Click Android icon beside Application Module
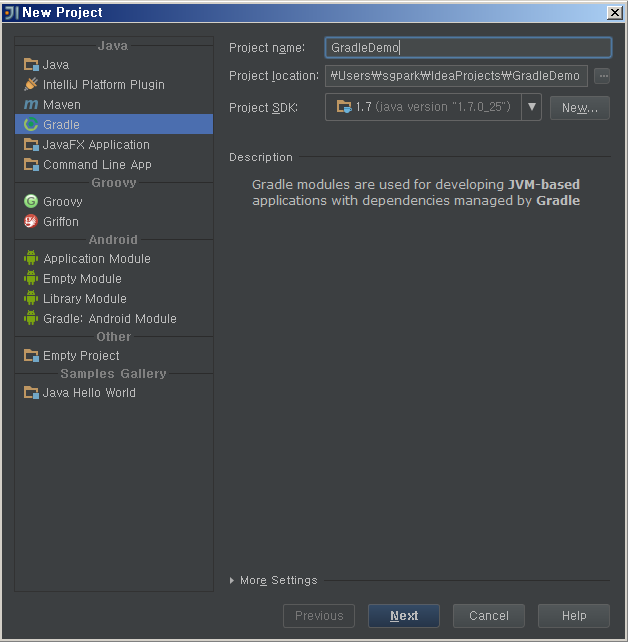The width and height of the screenshot is (628, 642). (31, 258)
